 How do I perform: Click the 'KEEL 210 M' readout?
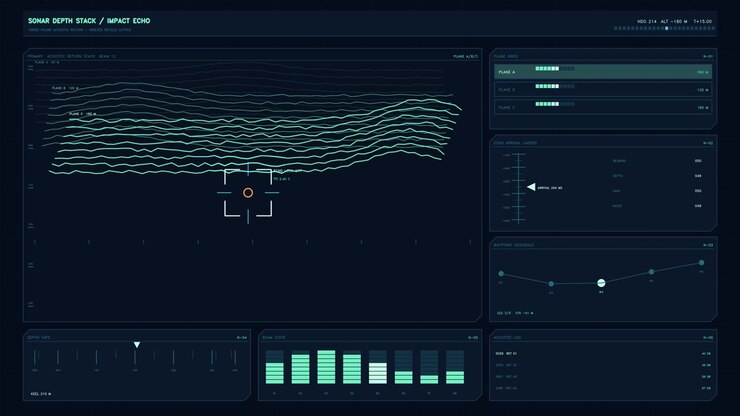point(41,394)
